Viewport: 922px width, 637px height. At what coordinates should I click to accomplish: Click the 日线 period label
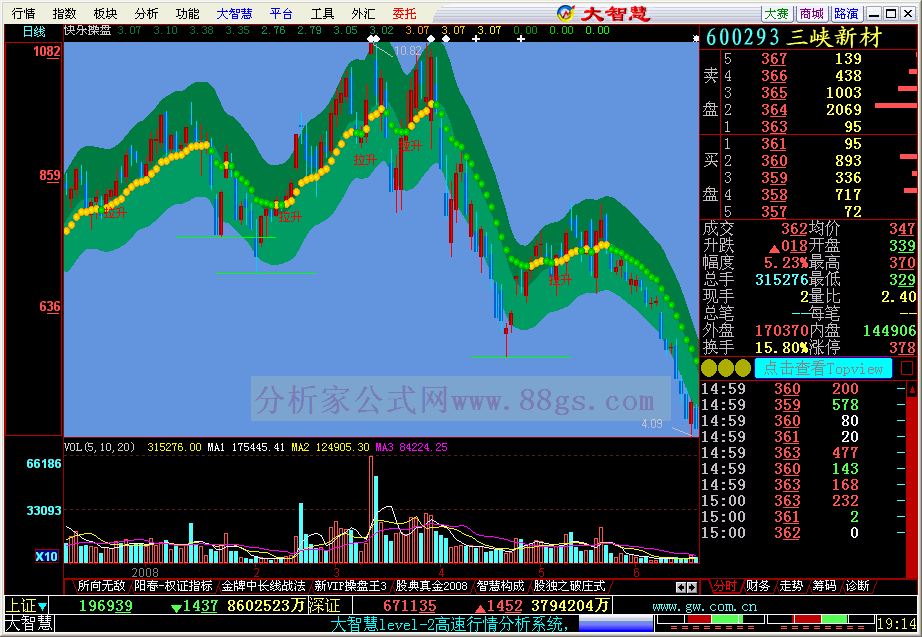pyautogui.click(x=34, y=31)
